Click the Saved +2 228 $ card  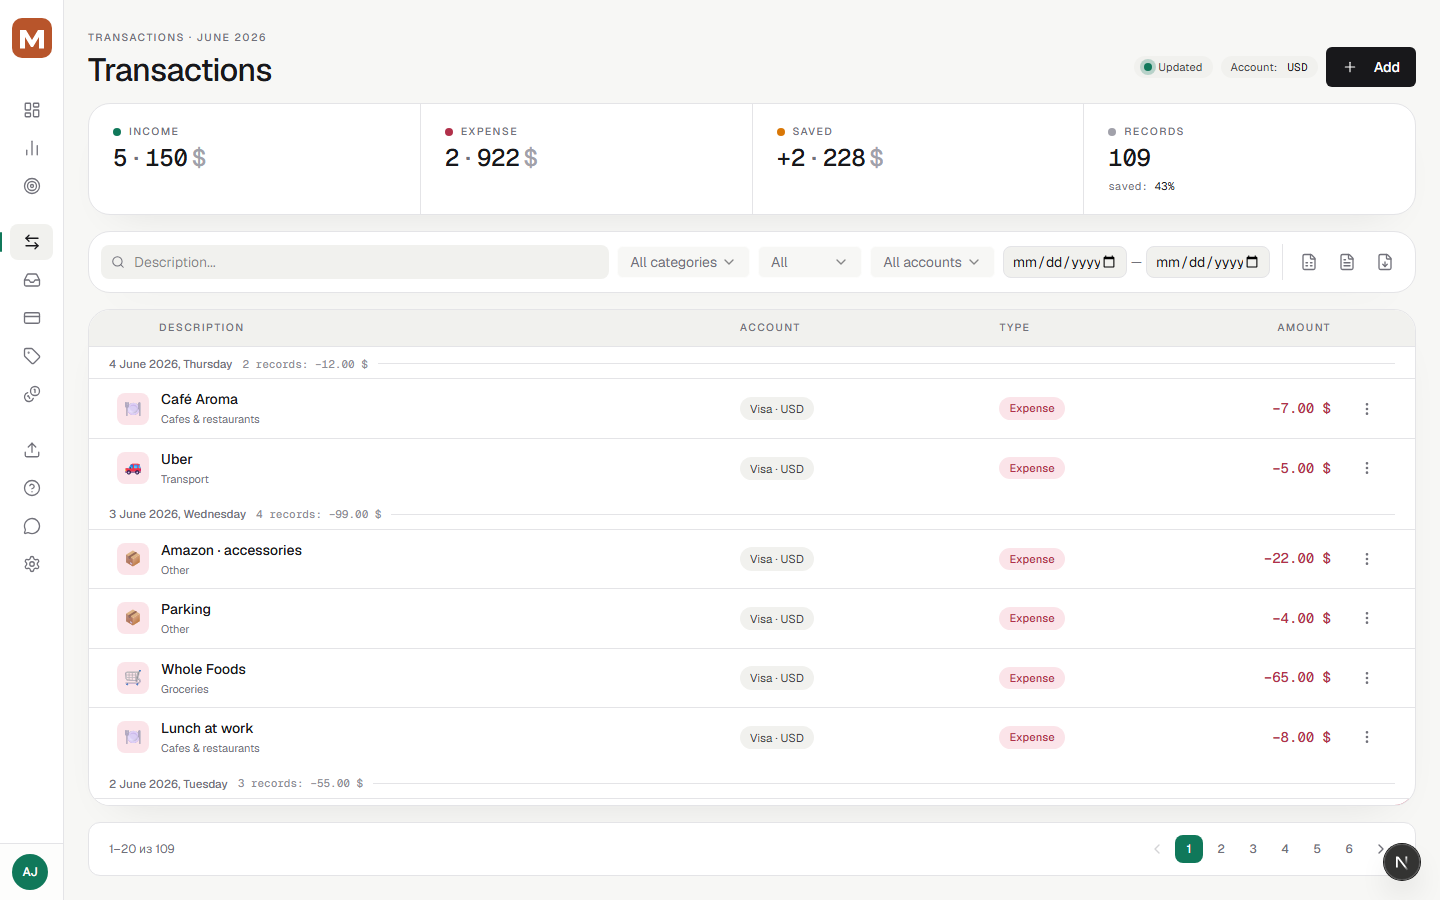click(918, 159)
